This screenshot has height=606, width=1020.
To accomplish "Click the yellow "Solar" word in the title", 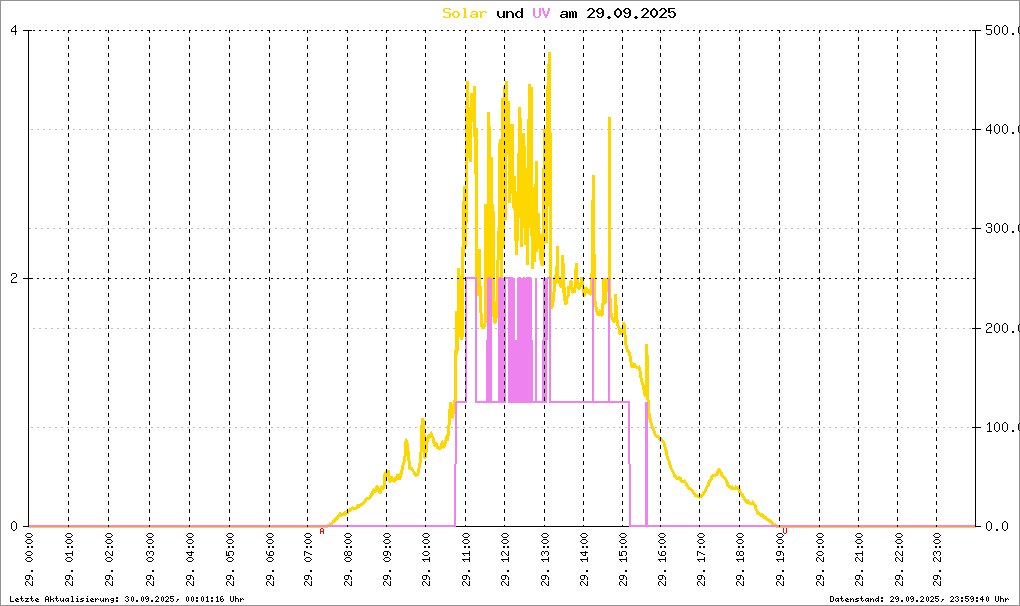I will coord(464,14).
